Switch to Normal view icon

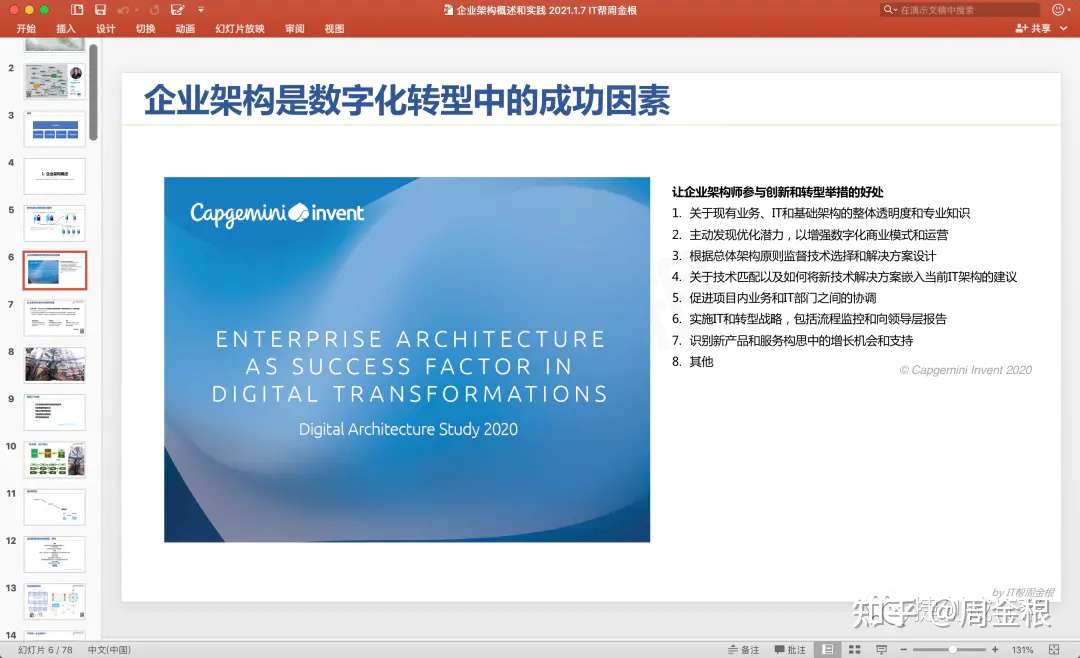(828, 649)
